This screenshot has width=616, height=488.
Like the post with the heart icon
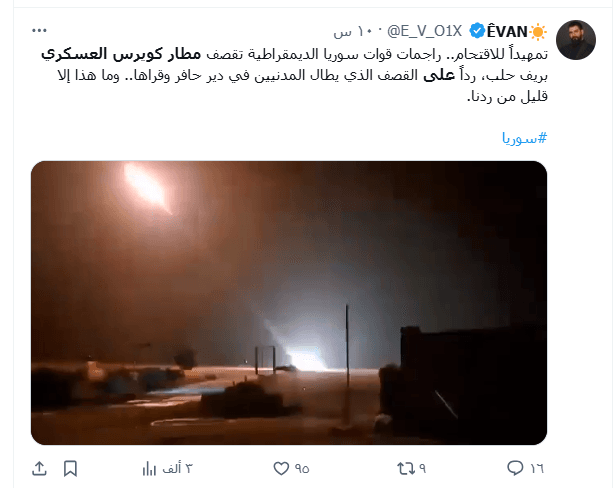(281, 468)
